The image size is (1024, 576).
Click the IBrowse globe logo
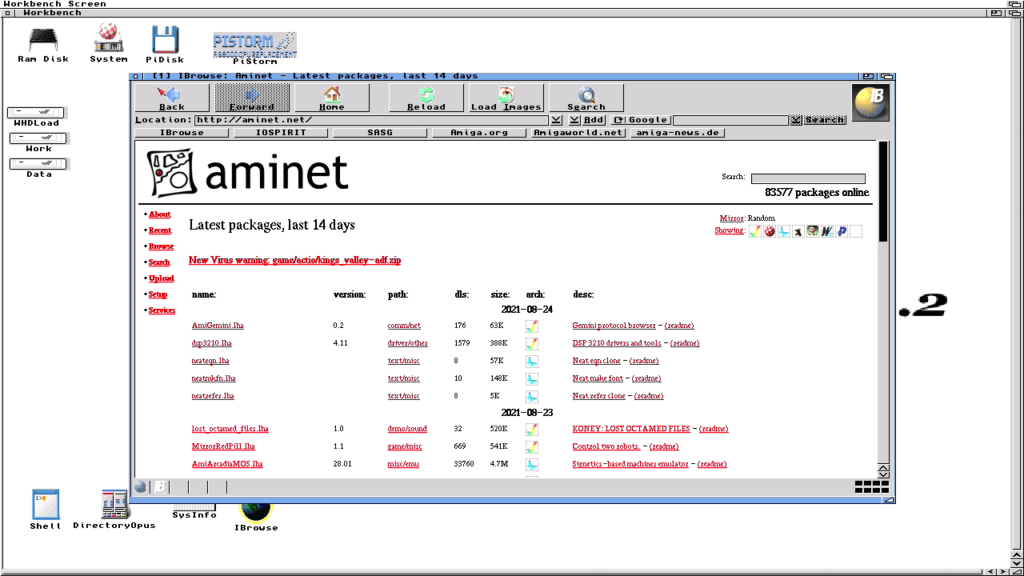pos(871,103)
